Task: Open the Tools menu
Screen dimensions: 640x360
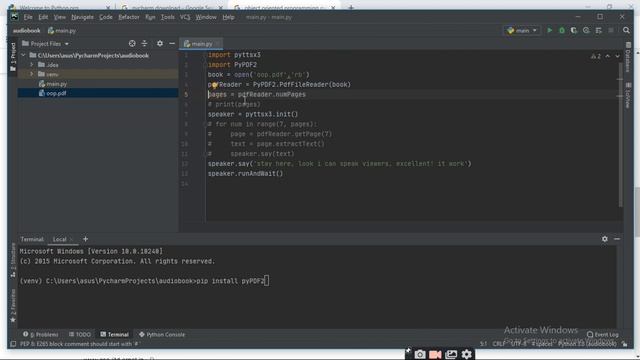Action: click(x=167, y=17)
